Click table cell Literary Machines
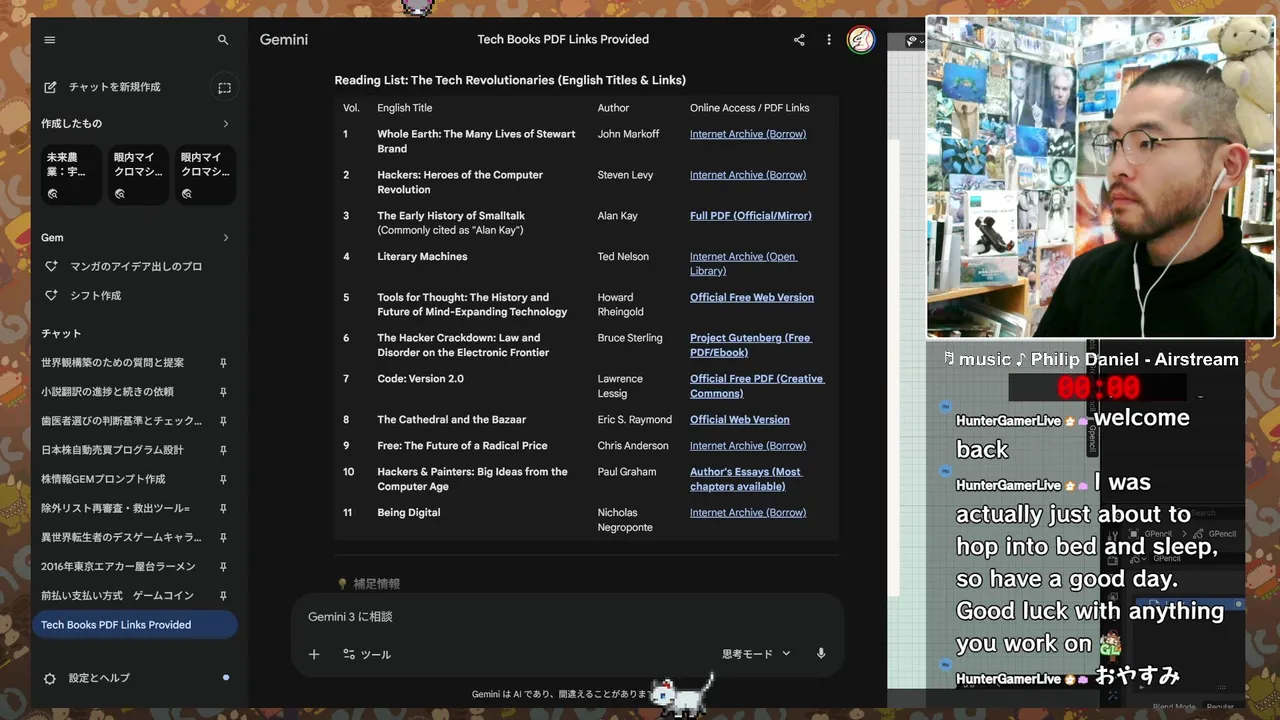This screenshot has width=1280, height=720. coord(422,257)
